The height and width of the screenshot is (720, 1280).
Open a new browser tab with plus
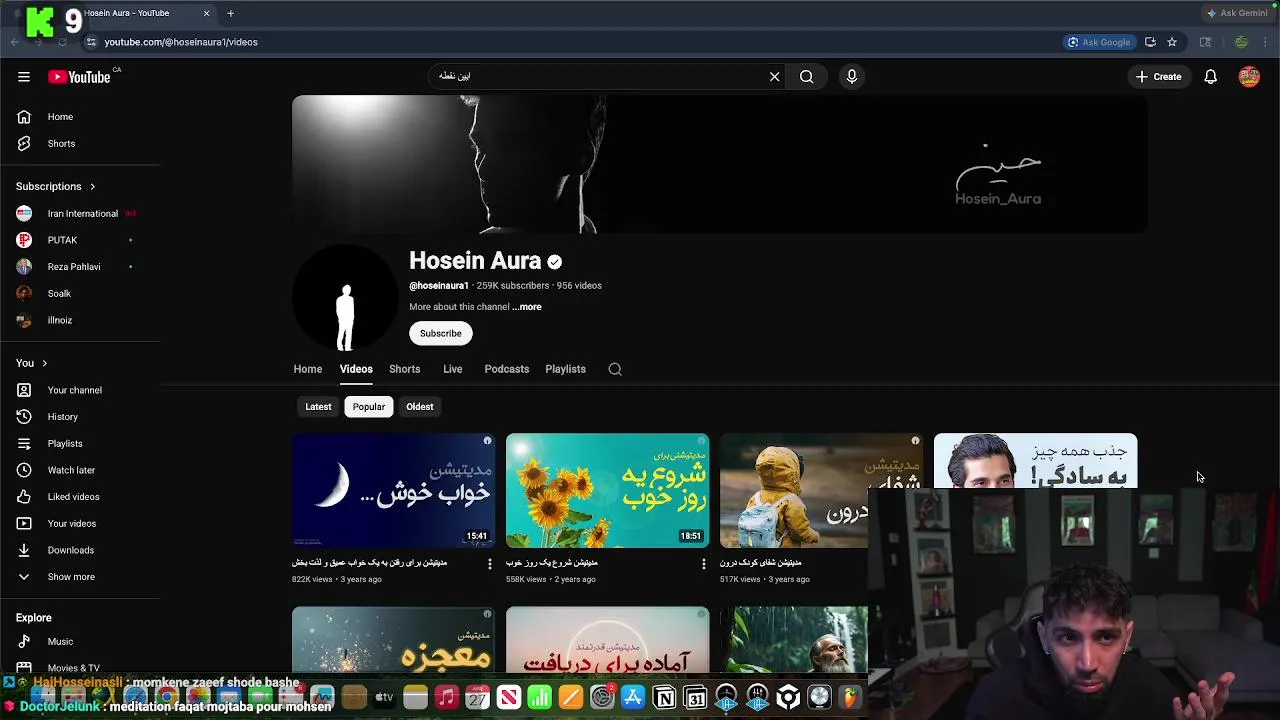pos(230,13)
